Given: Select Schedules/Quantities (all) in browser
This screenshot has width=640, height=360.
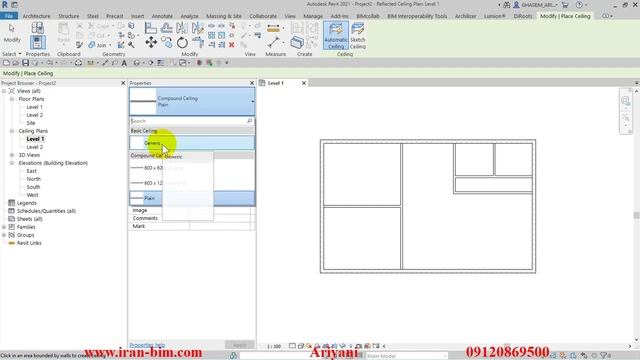Looking at the screenshot, I should (46, 211).
